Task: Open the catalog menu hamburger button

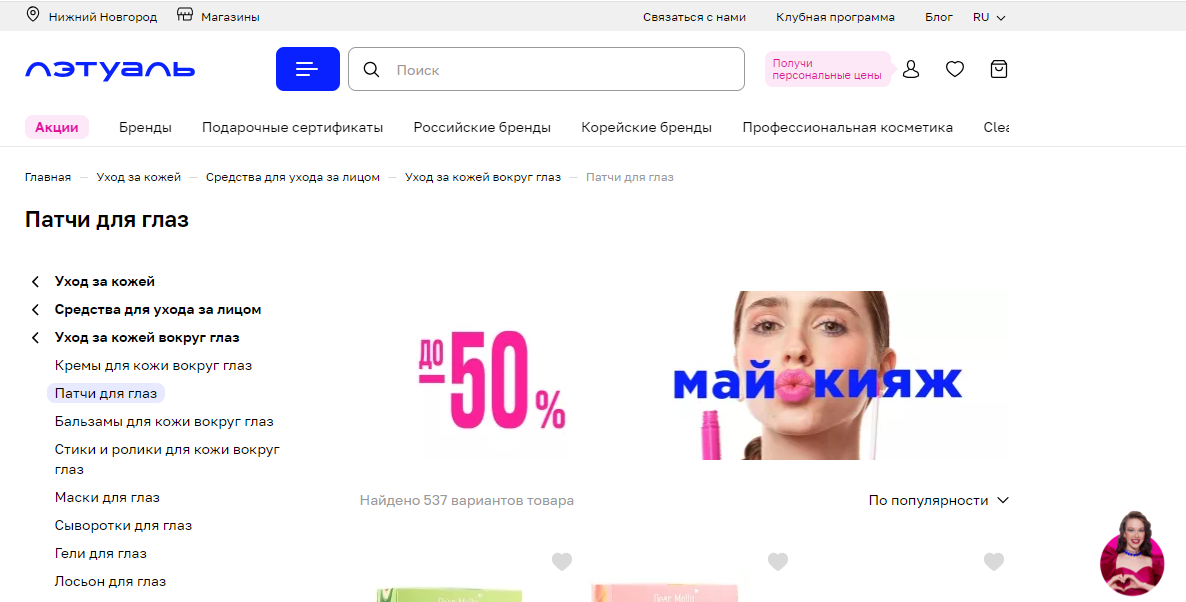Action: click(307, 69)
